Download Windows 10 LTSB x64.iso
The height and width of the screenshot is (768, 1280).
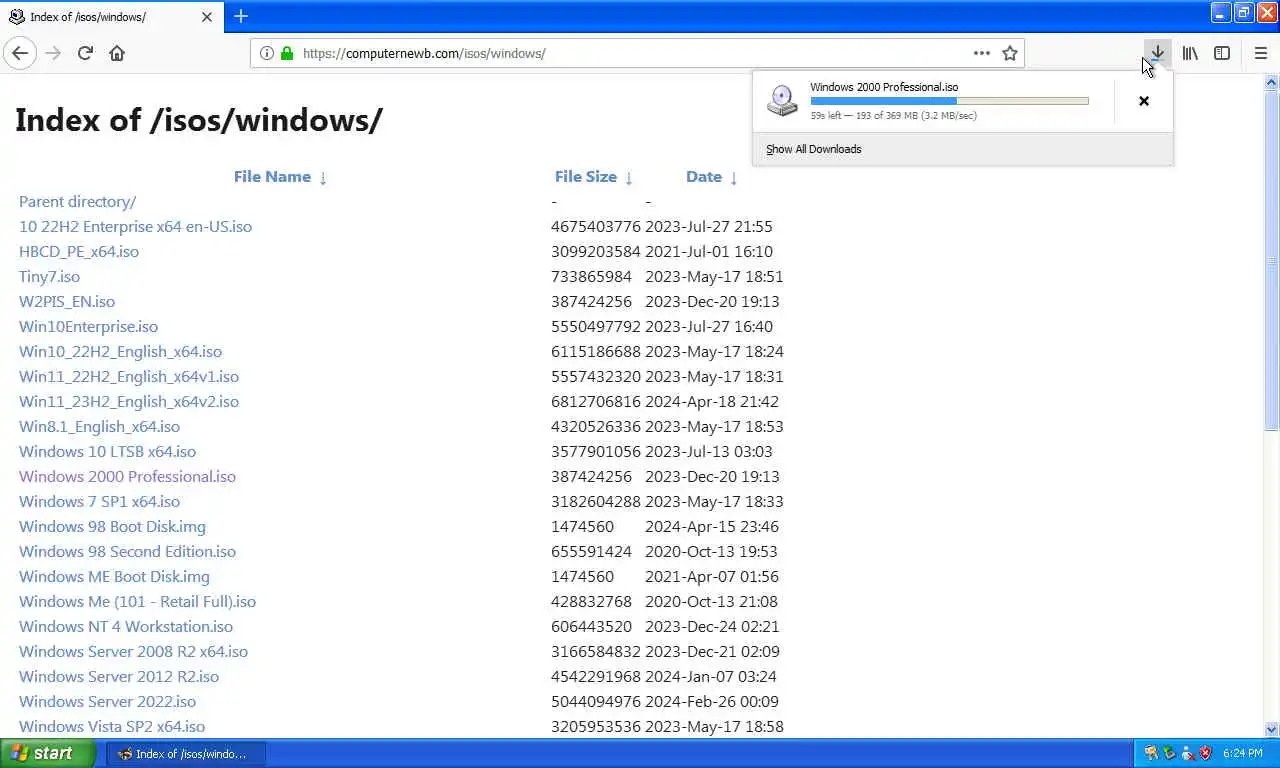coord(107,451)
